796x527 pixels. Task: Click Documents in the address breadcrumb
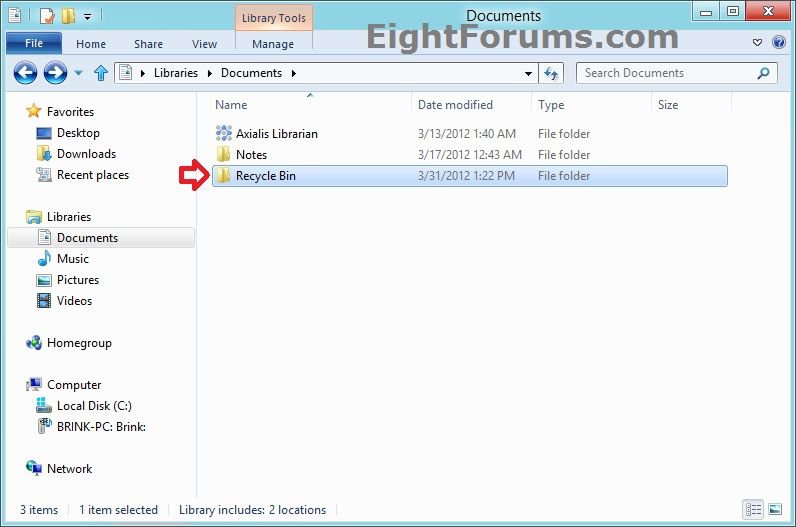pyautogui.click(x=251, y=73)
